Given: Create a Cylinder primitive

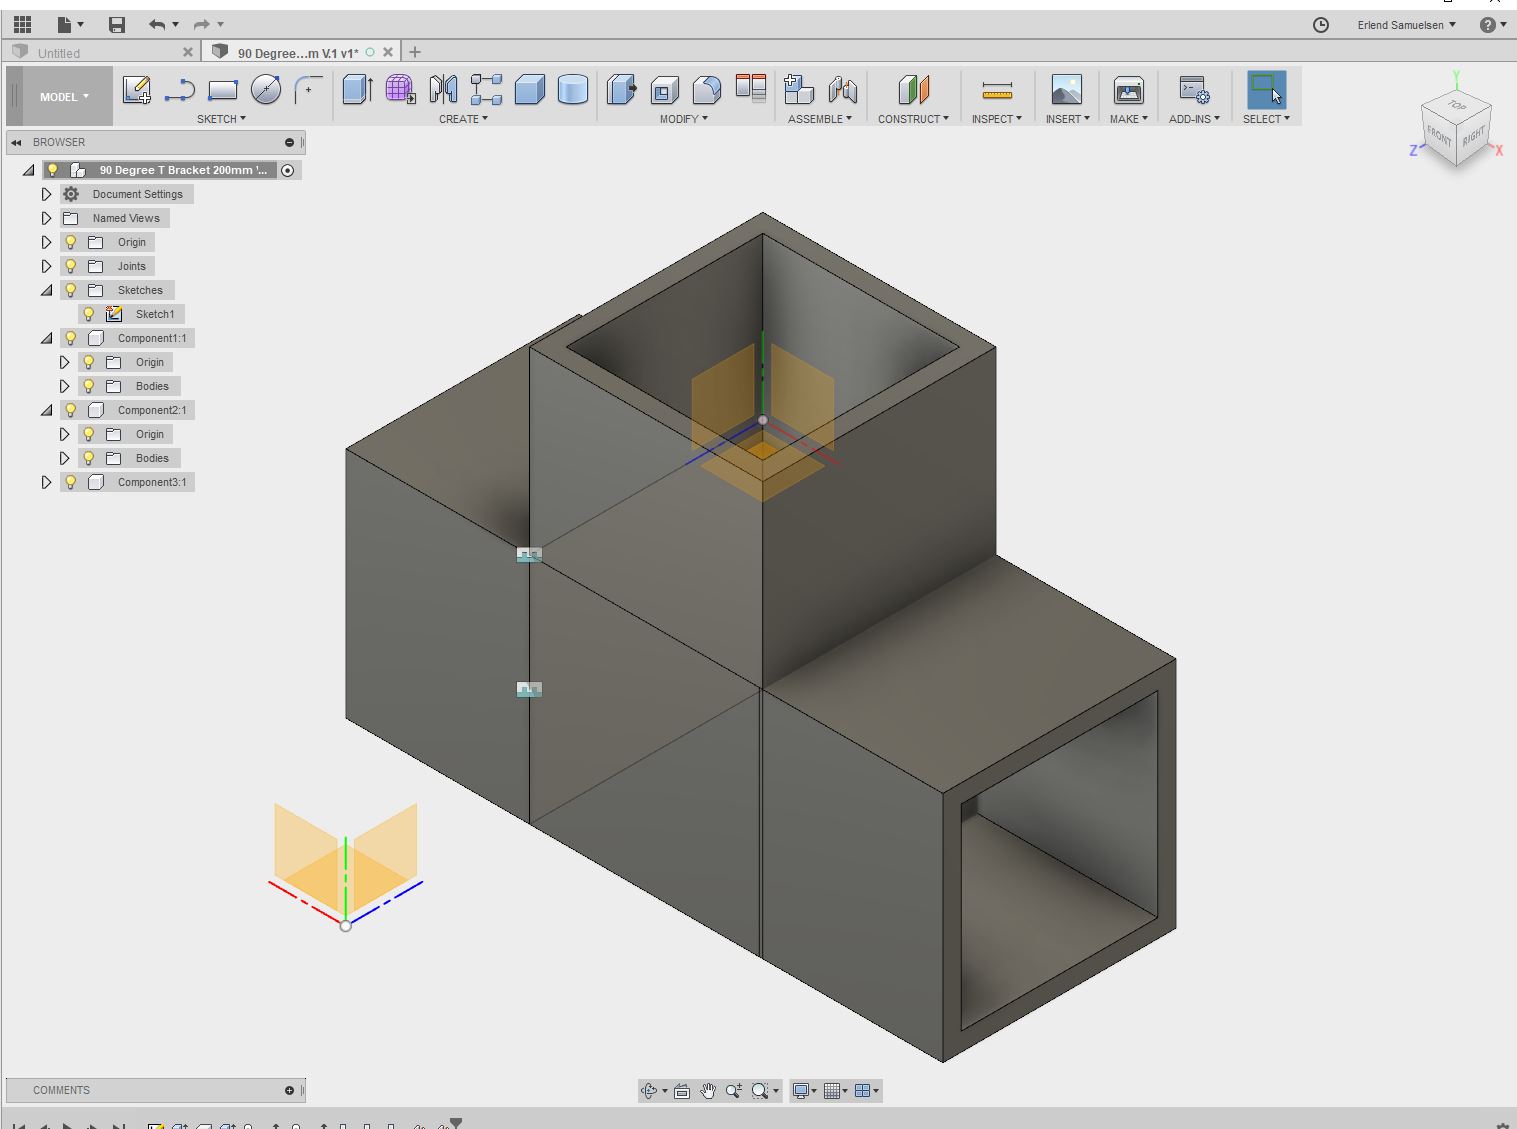Looking at the screenshot, I should point(572,90).
